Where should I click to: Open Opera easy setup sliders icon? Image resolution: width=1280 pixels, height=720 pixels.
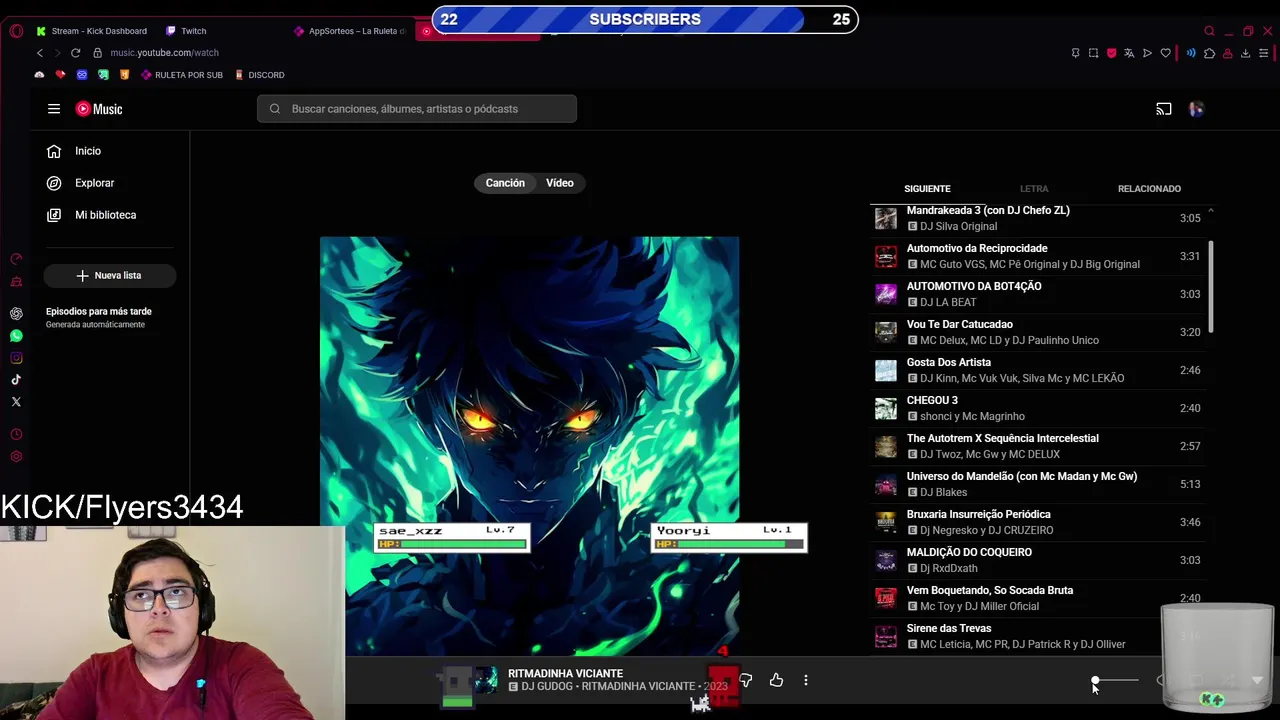[1263, 53]
